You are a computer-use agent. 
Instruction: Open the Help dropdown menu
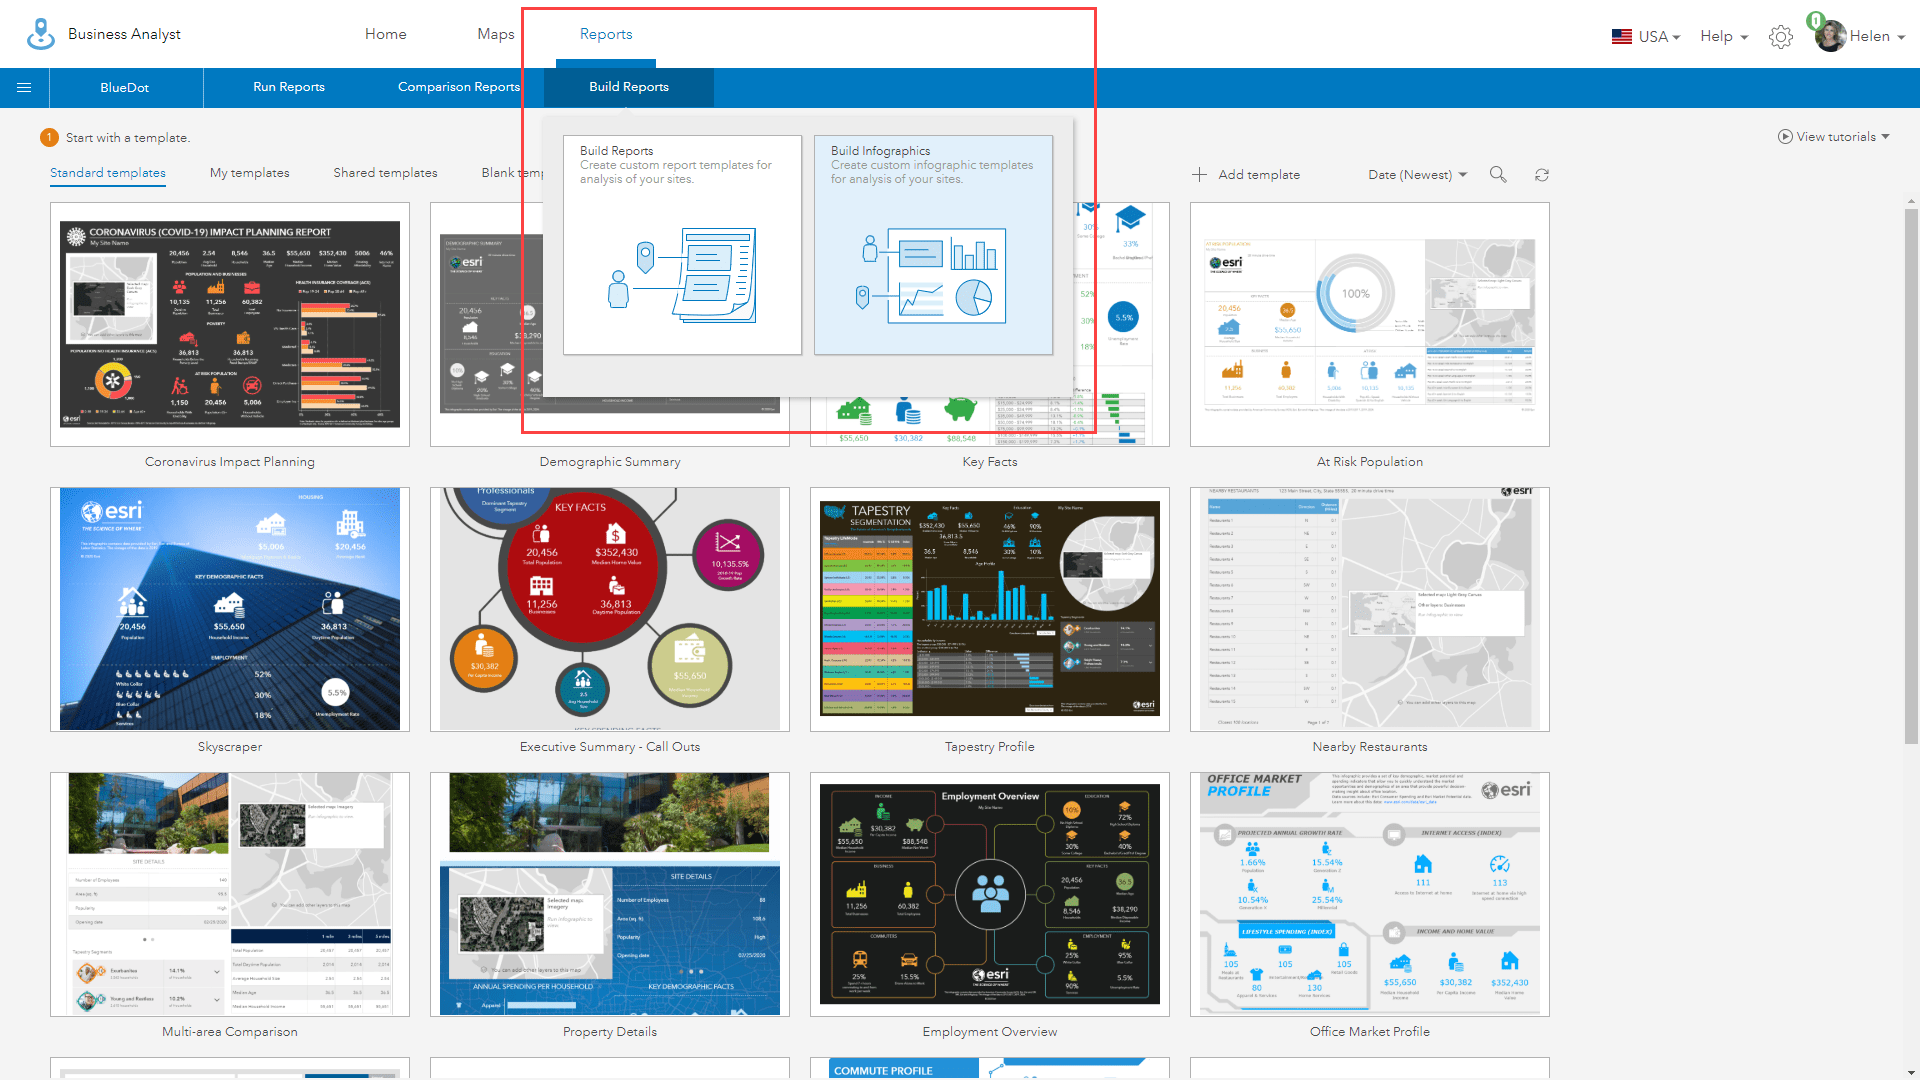1724,37
